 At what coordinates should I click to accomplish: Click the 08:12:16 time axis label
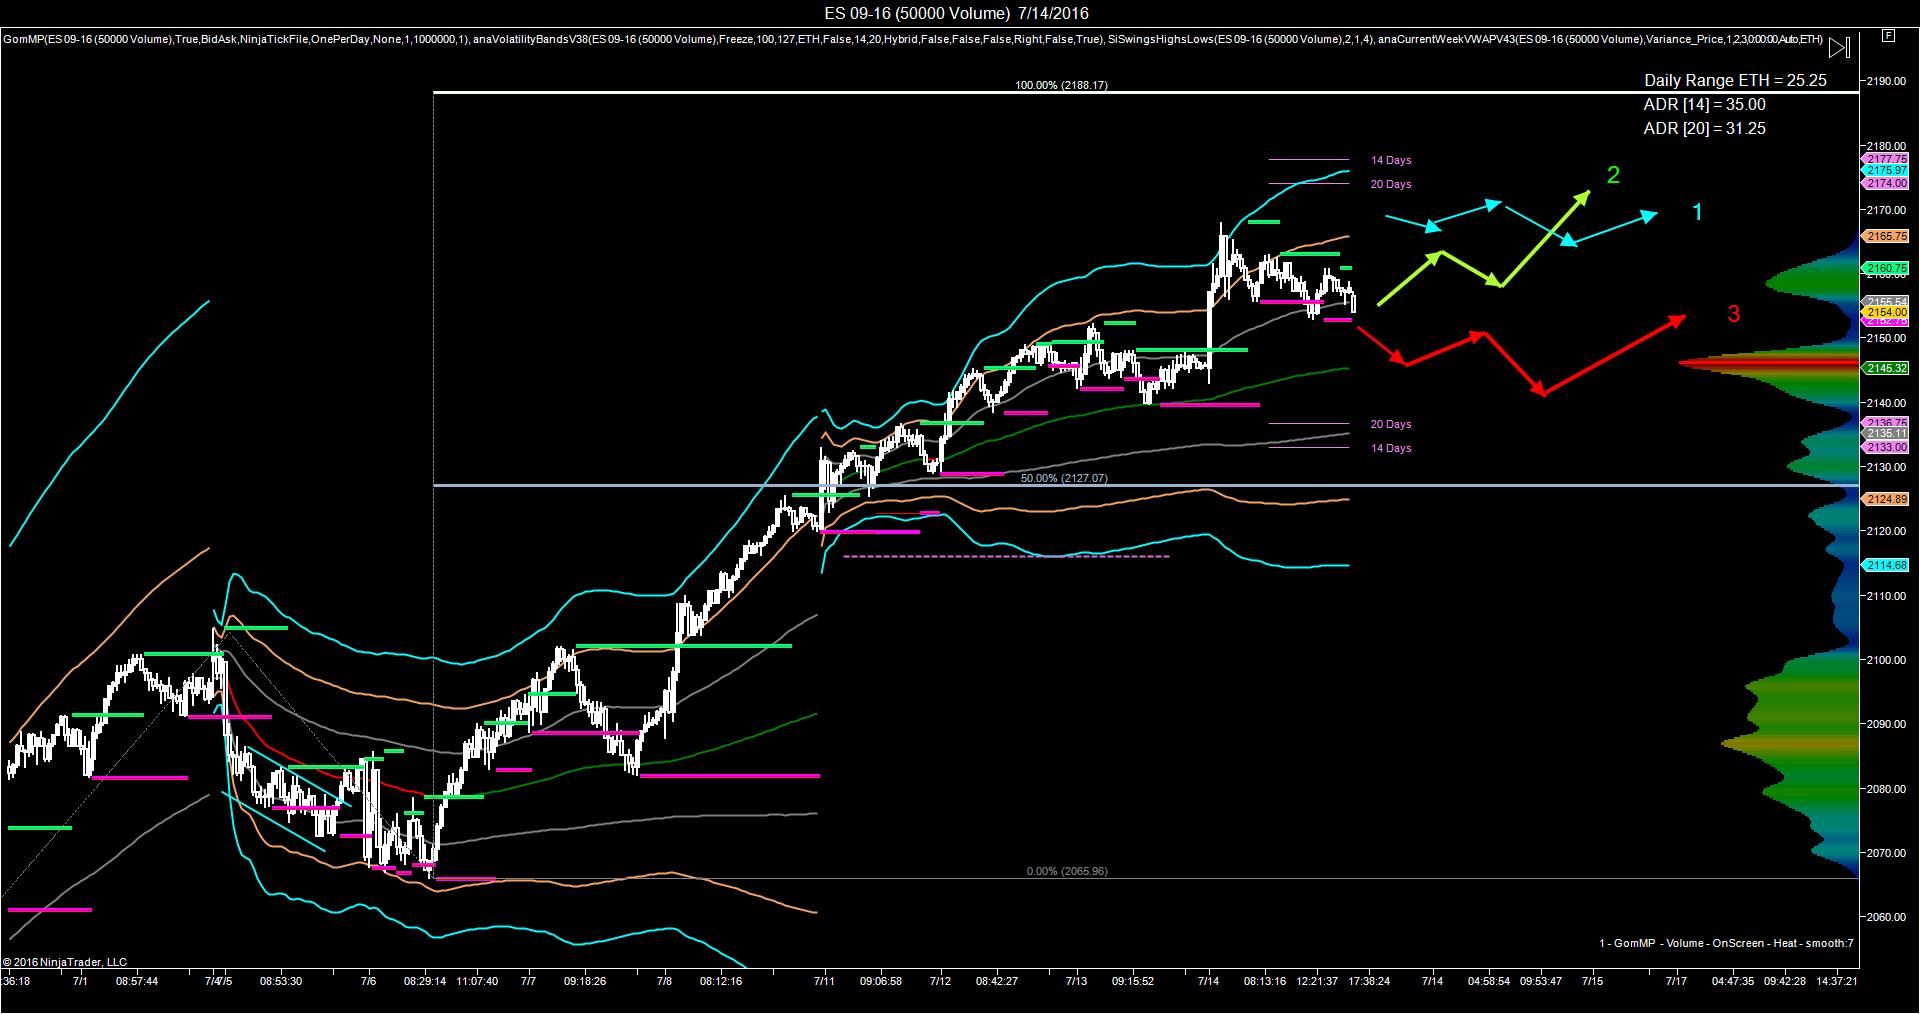(x=721, y=981)
